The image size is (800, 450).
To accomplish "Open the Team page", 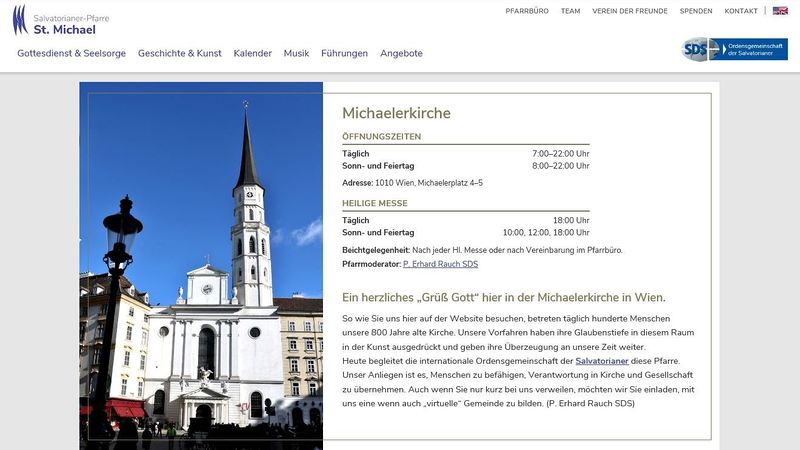I will 570,11.
